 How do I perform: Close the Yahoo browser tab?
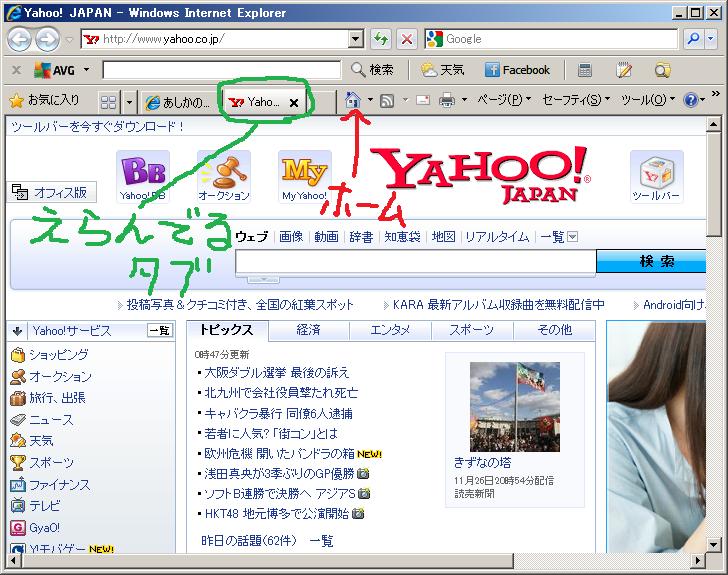click(293, 103)
